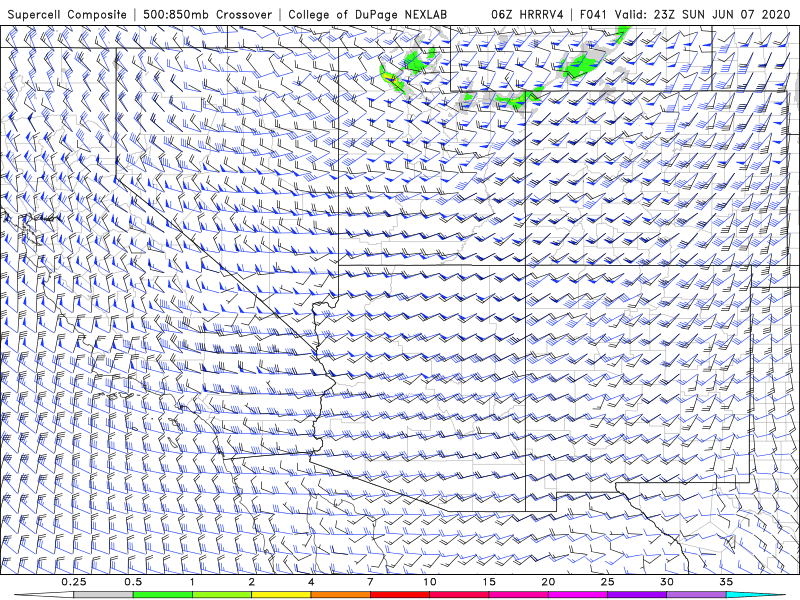This screenshot has height=600, width=800.
Task: Select the 2 label on the legend
Action: tap(252, 582)
